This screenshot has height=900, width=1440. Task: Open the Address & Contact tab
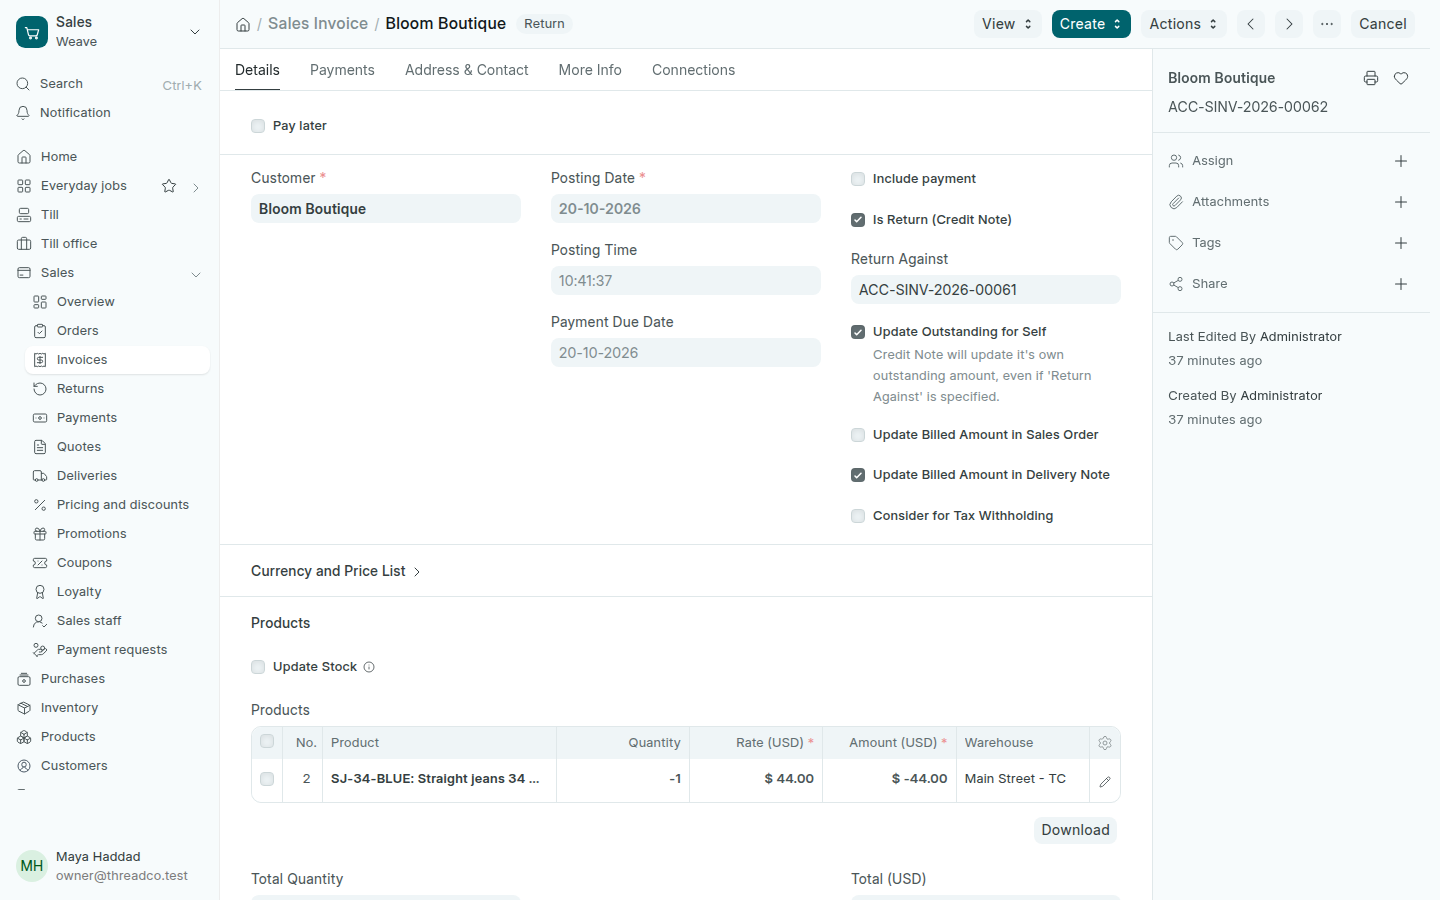click(x=467, y=70)
